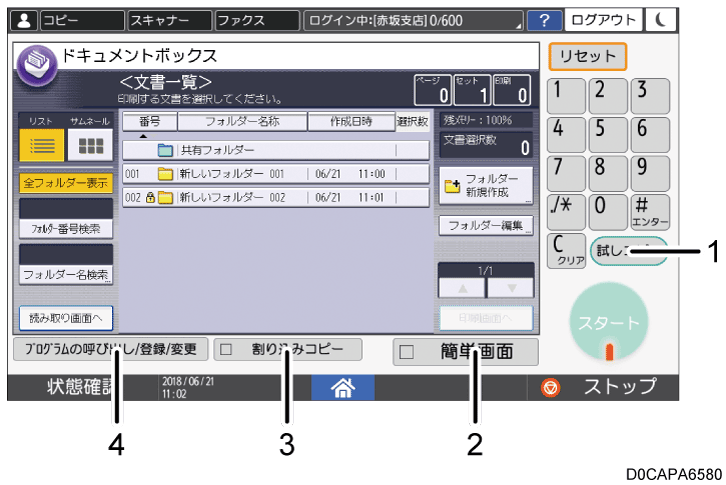
Task: Tap the page up arrow
Action: point(463,288)
